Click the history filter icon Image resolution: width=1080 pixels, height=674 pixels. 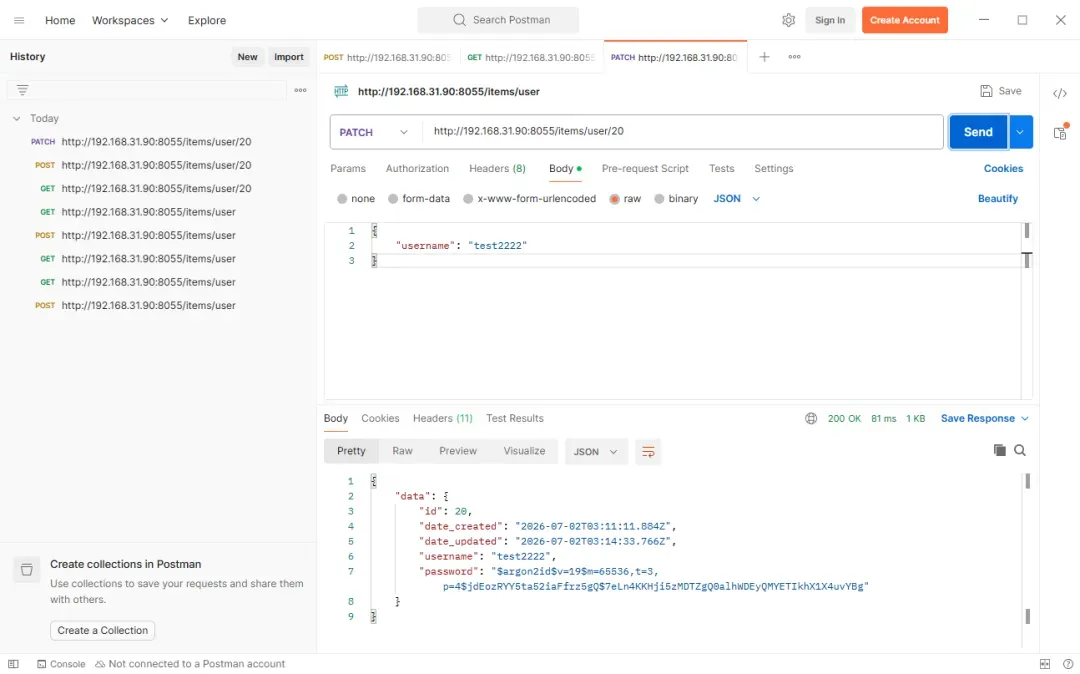coord(23,90)
